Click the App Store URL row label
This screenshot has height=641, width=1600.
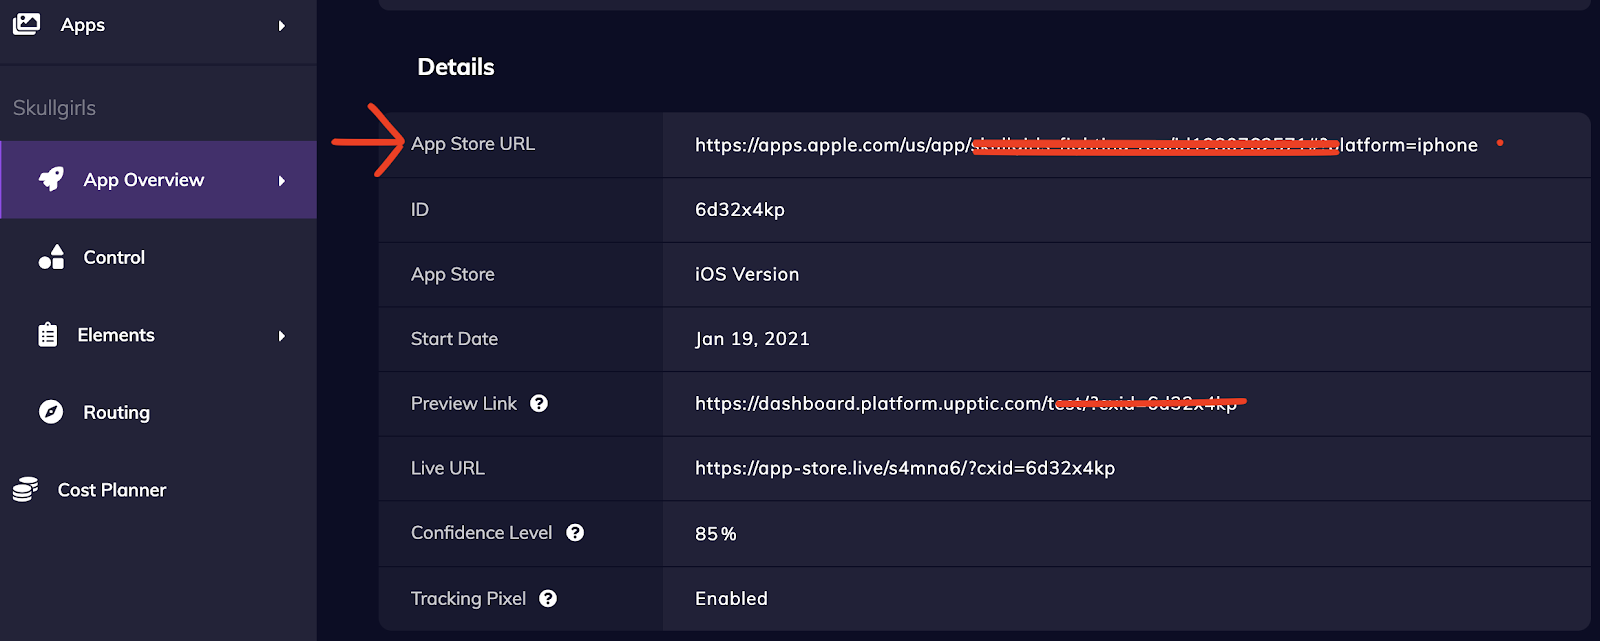tap(473, 144)
